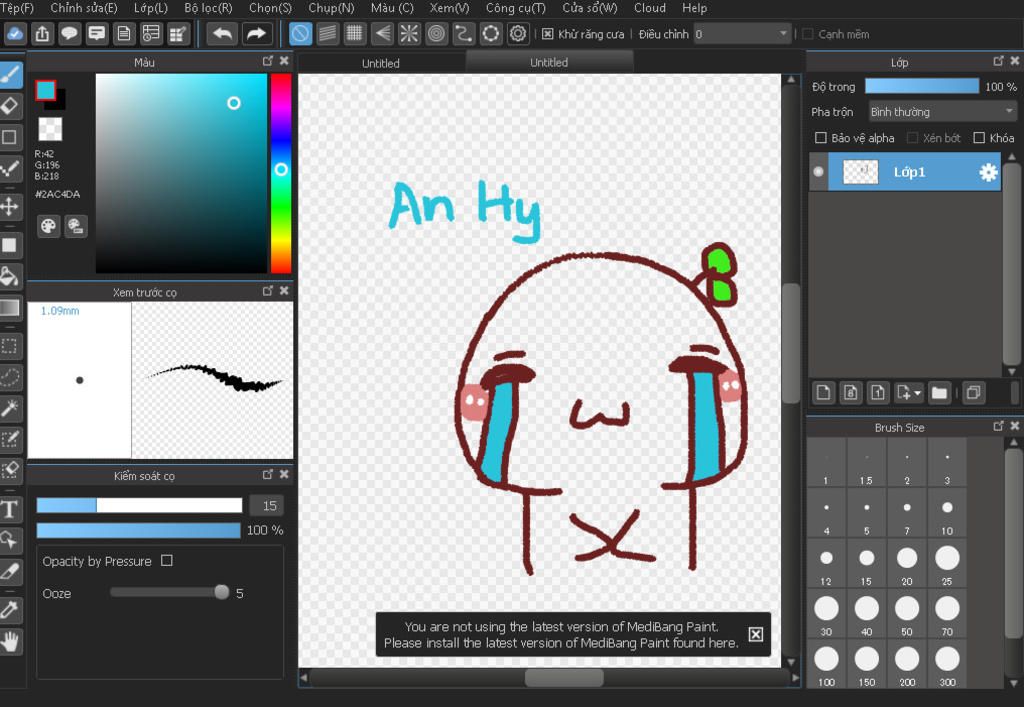Image resolution: width=1024 pixels, height=707 pixels.
Task: Select the foreground cyan color swatch
Action: tap(45, 90)
